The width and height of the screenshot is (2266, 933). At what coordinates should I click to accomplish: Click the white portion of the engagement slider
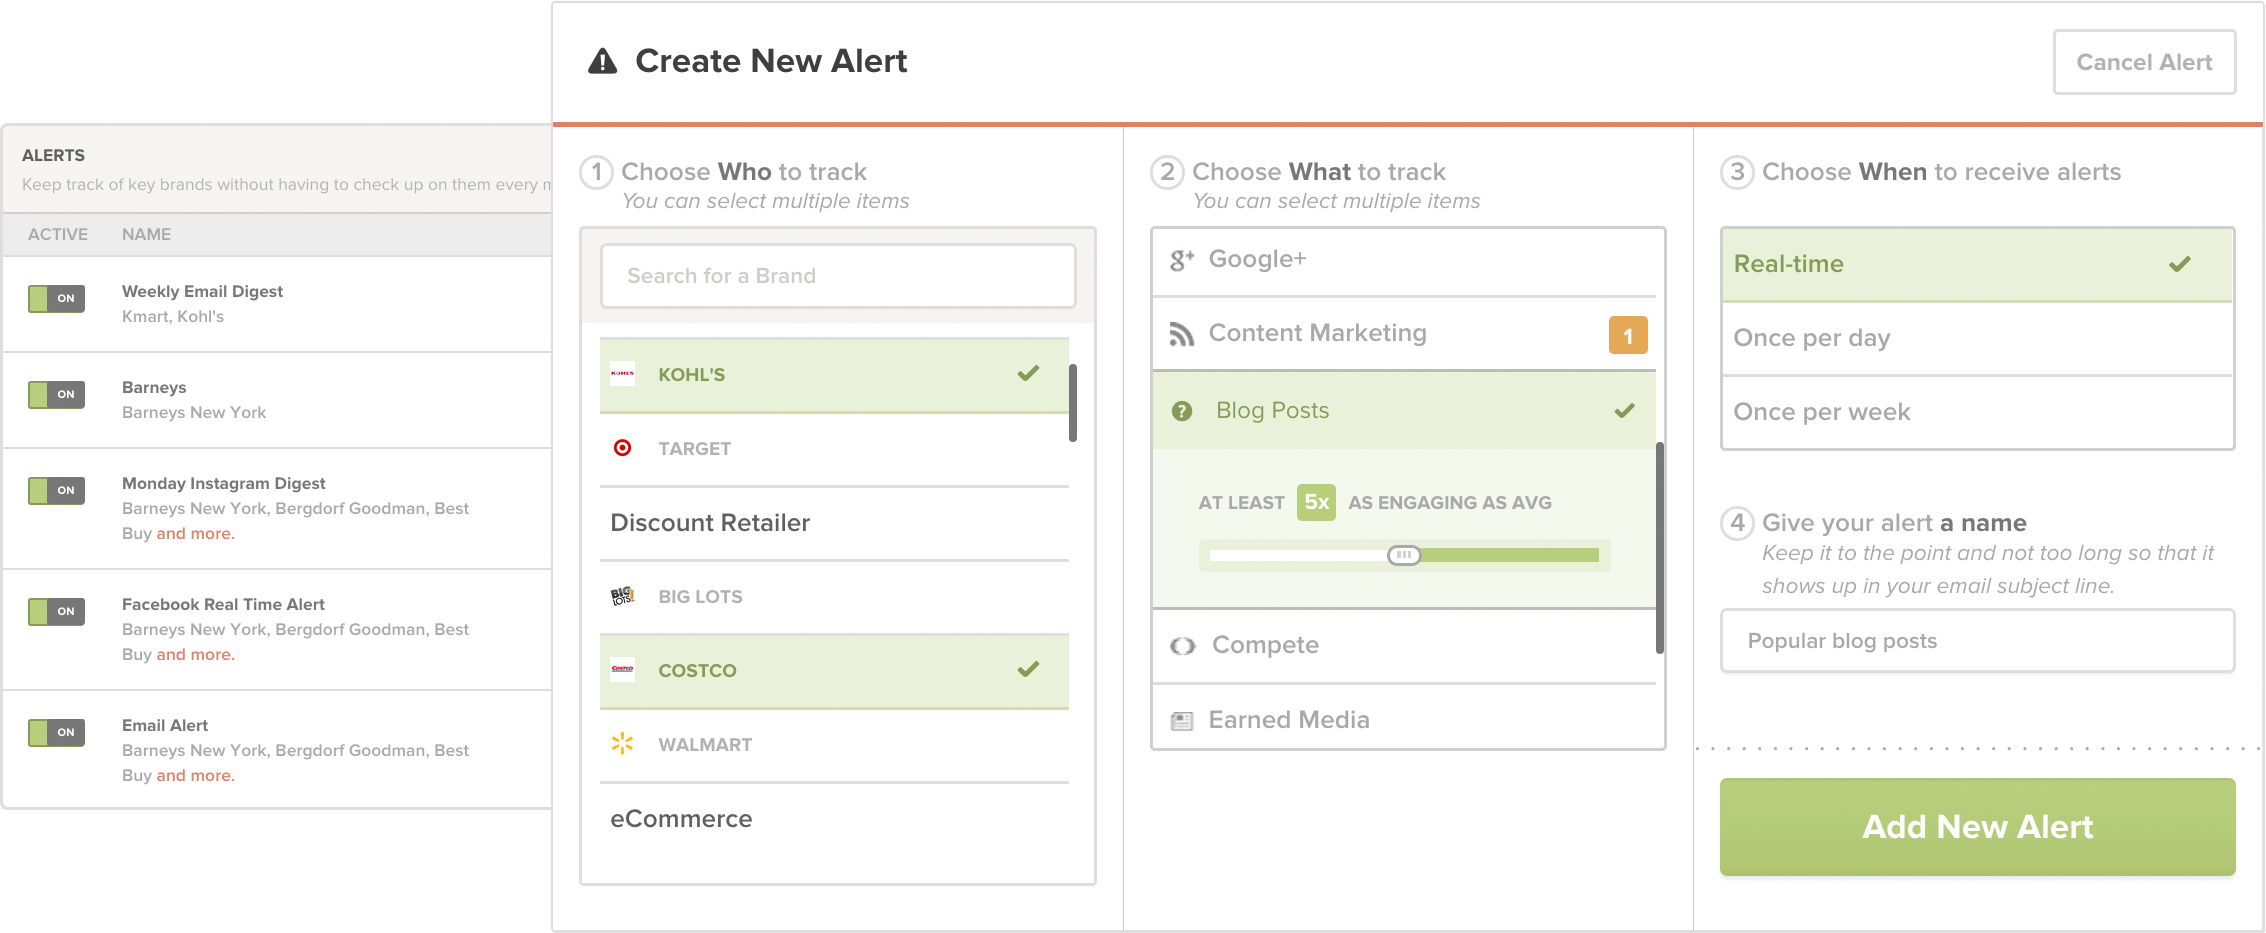[1298, 555]
